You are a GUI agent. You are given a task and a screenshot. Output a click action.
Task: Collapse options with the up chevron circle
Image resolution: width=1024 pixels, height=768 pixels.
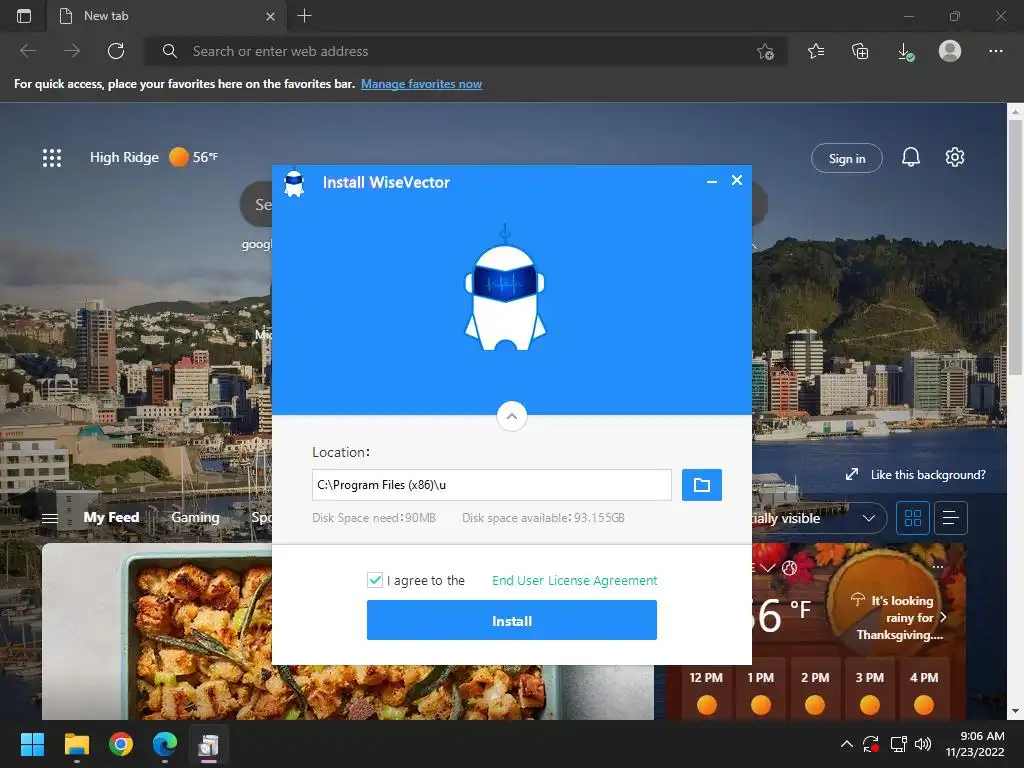pyautogui.click(x=512, y=416)
